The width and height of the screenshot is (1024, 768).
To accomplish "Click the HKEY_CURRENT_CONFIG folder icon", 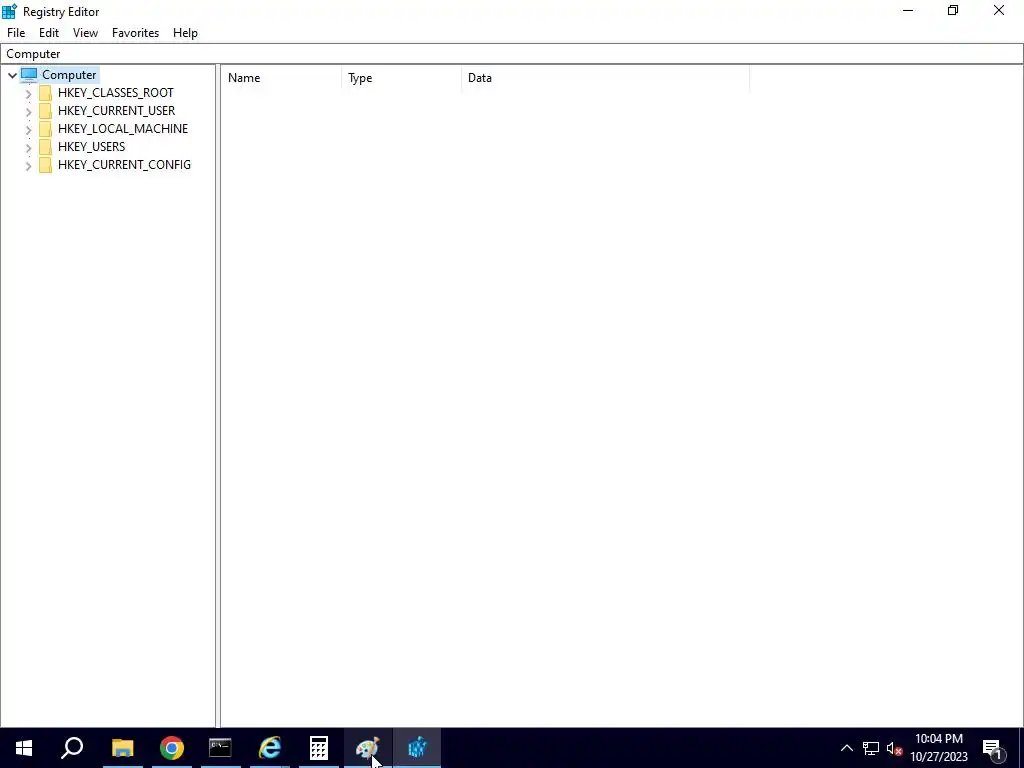I will [x=45, y=165].
